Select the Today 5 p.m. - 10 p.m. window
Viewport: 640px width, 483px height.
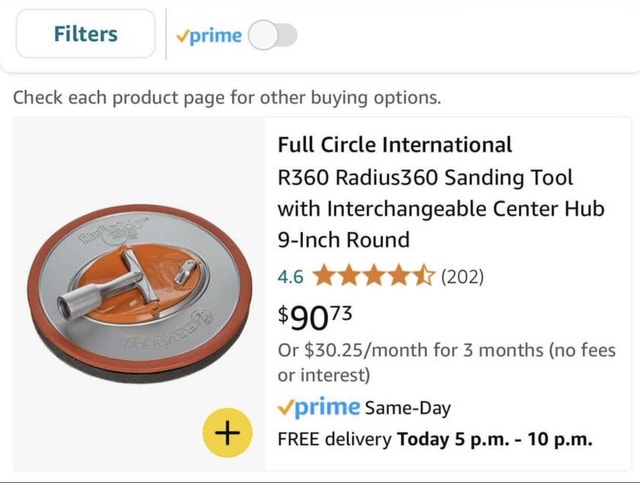click(x=495, y=438)
